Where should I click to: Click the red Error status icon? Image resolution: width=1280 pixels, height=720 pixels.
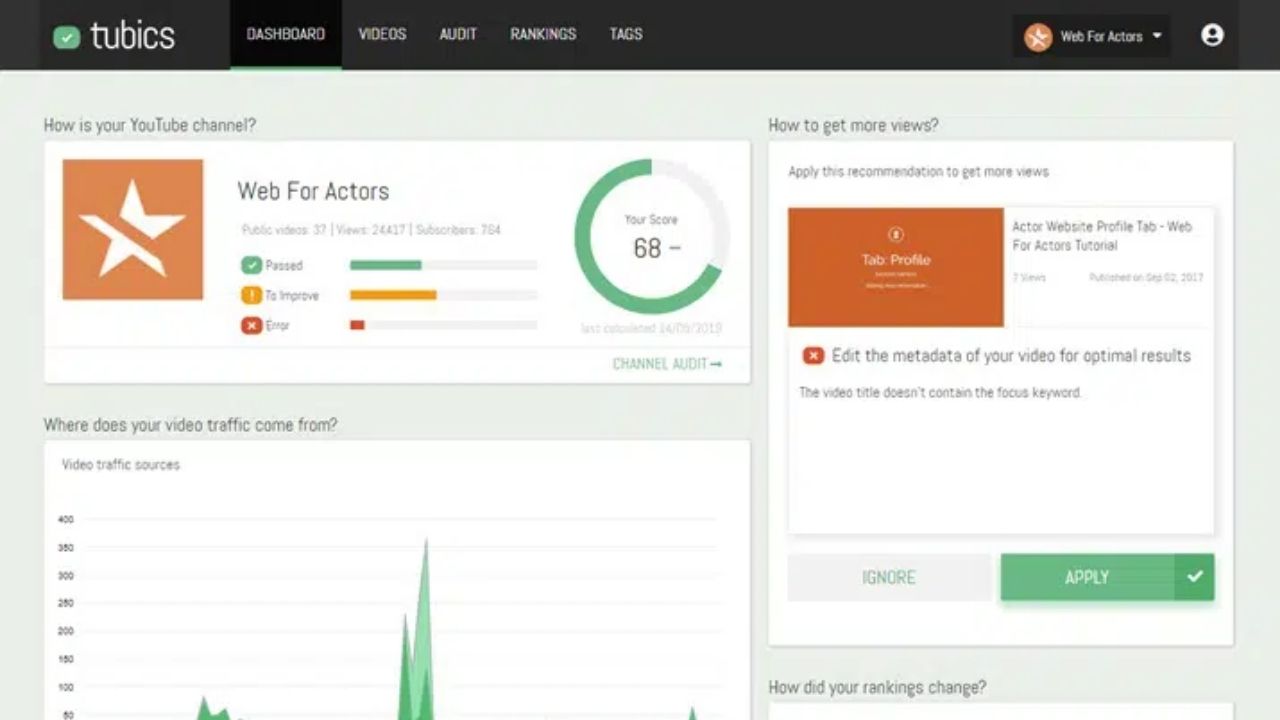(x=251, y=325)
